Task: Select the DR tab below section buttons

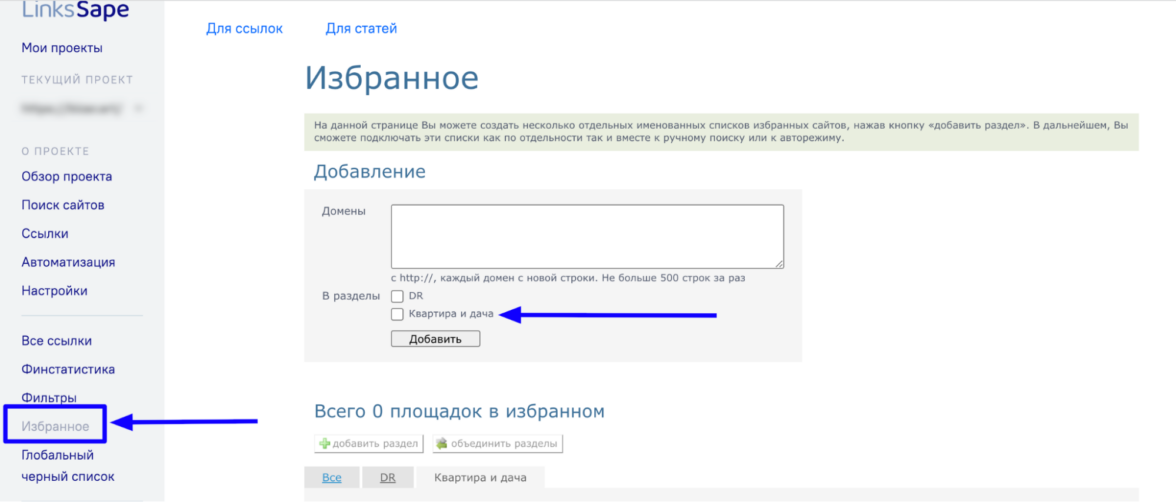Action: 387,478
